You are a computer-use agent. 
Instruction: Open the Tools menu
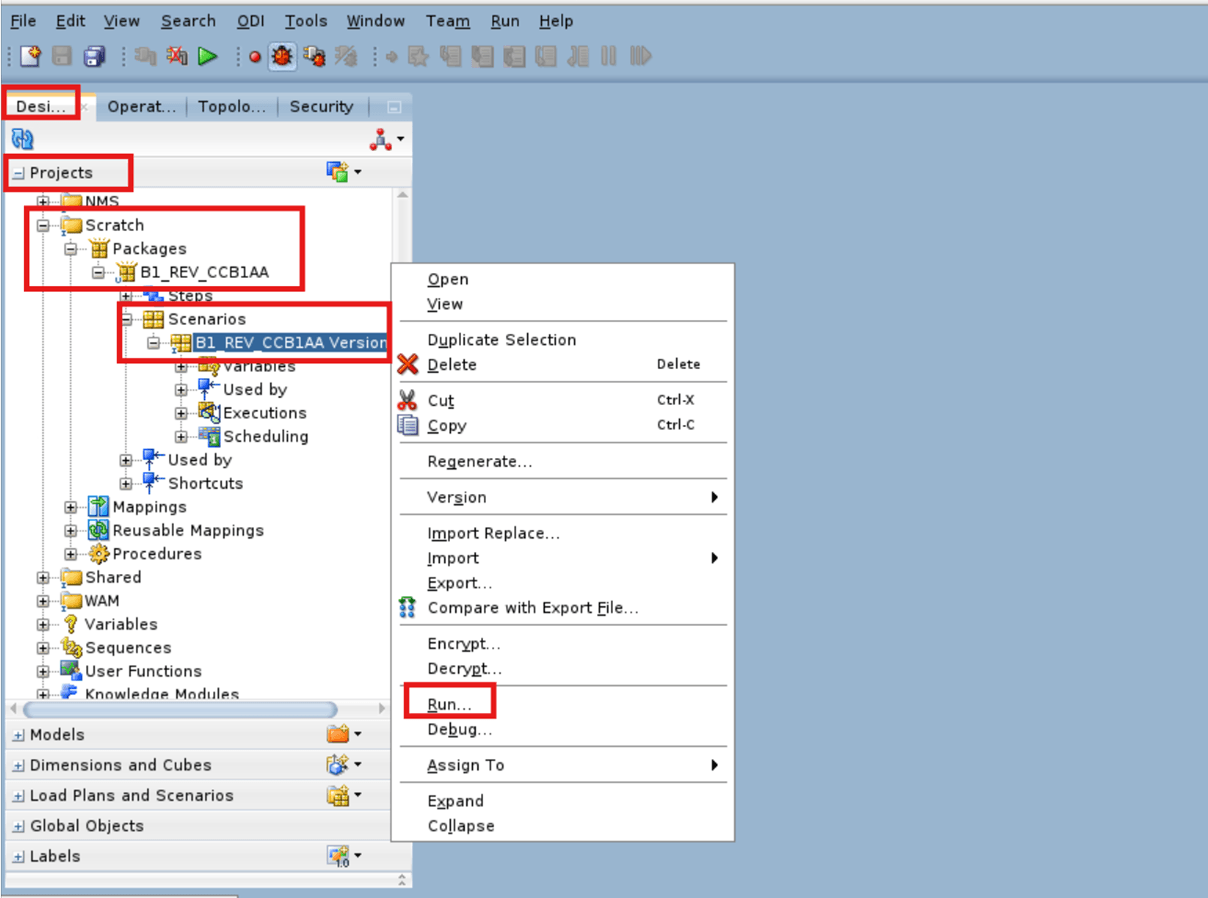(305, 21)
